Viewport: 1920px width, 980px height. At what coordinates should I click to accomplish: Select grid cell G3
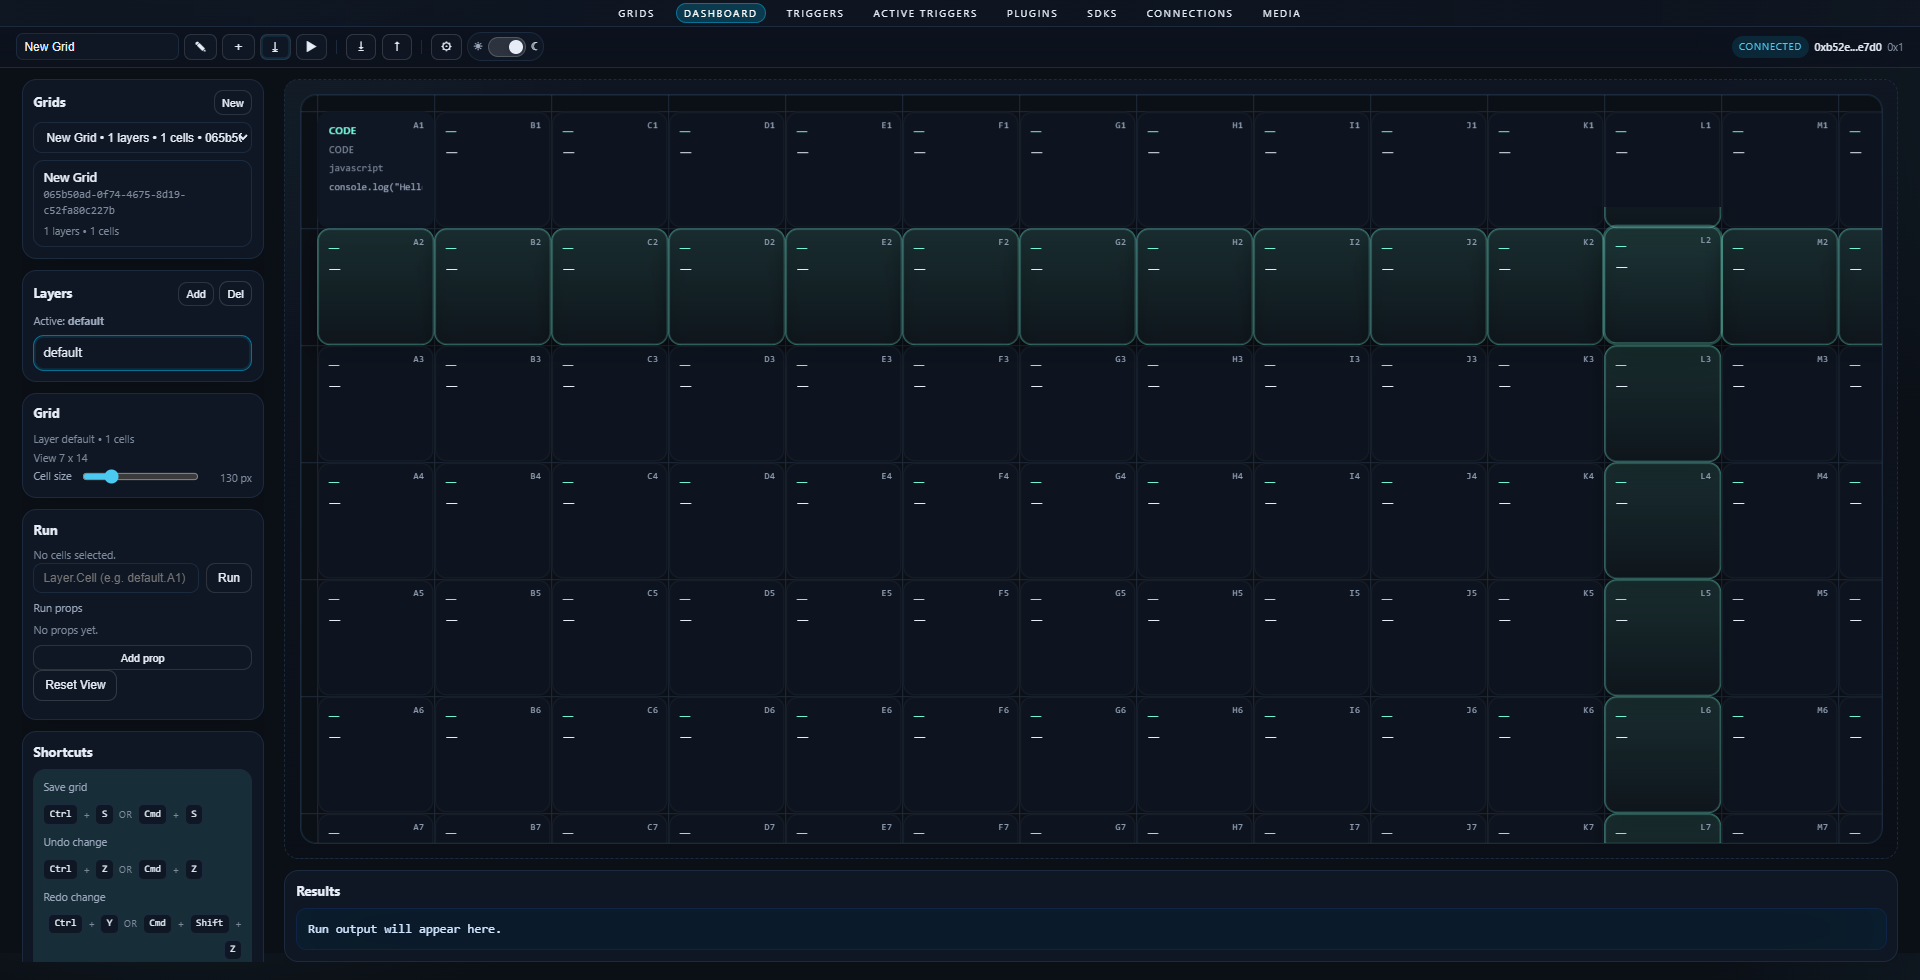coord(1078,404)
